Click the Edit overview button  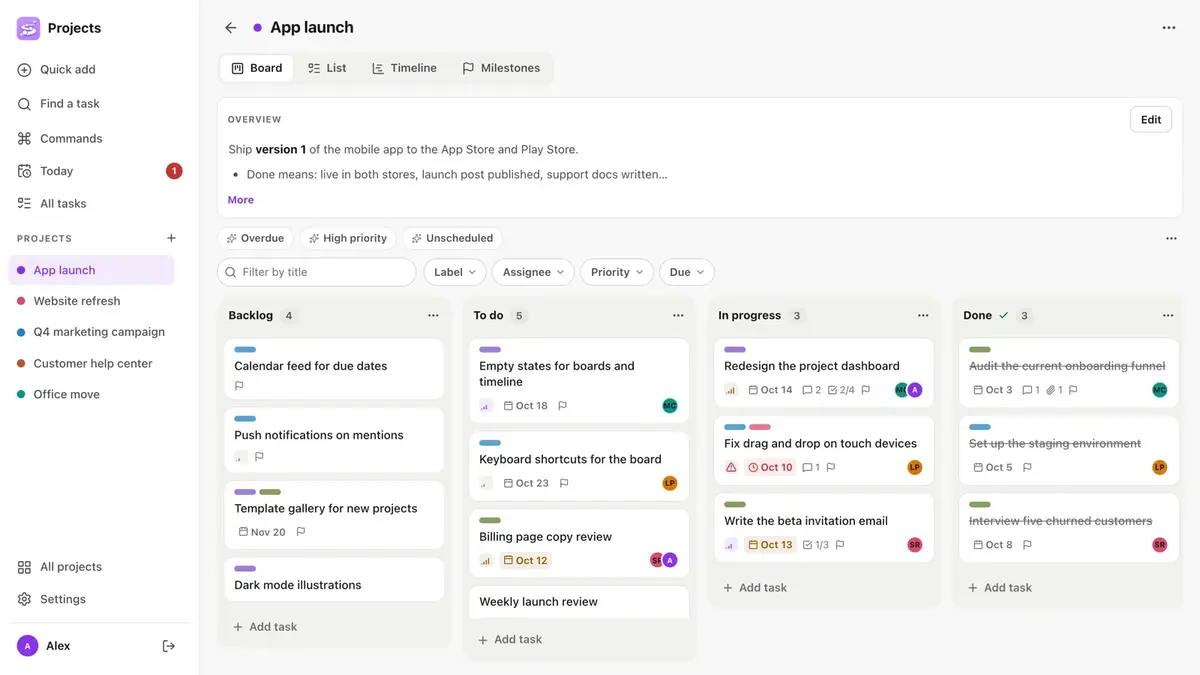click(x=1151, y=120)
